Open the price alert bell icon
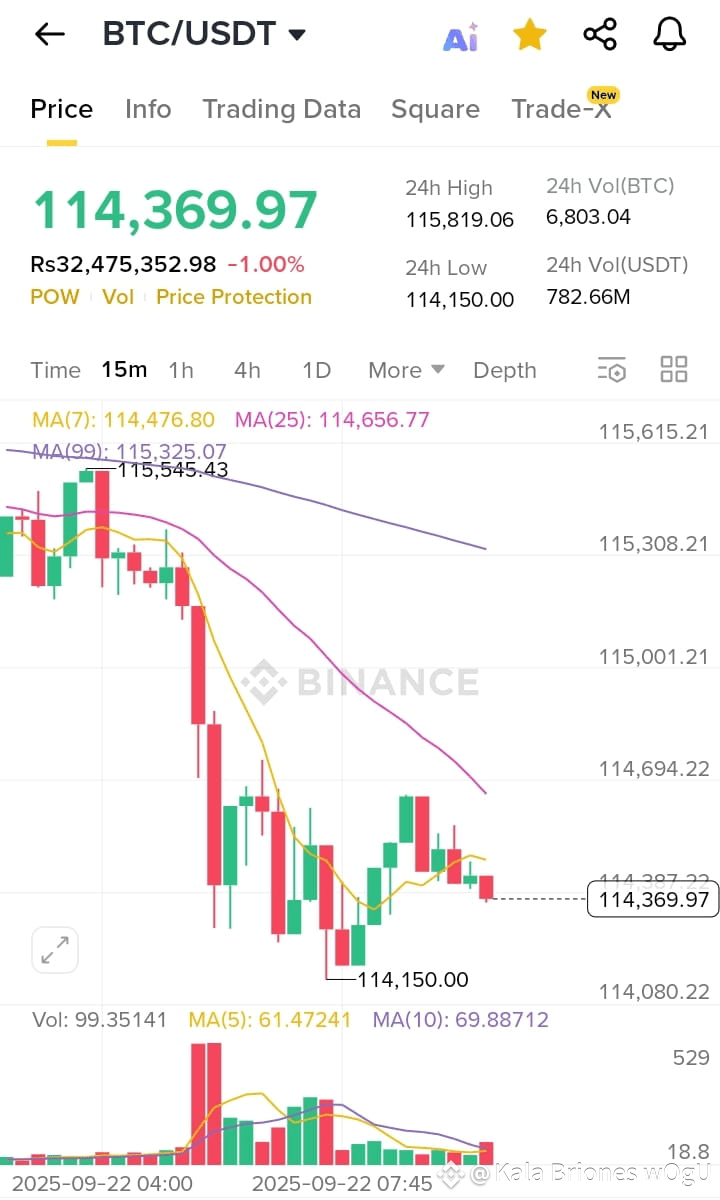The image size is (720, 1200). [670, 35]
